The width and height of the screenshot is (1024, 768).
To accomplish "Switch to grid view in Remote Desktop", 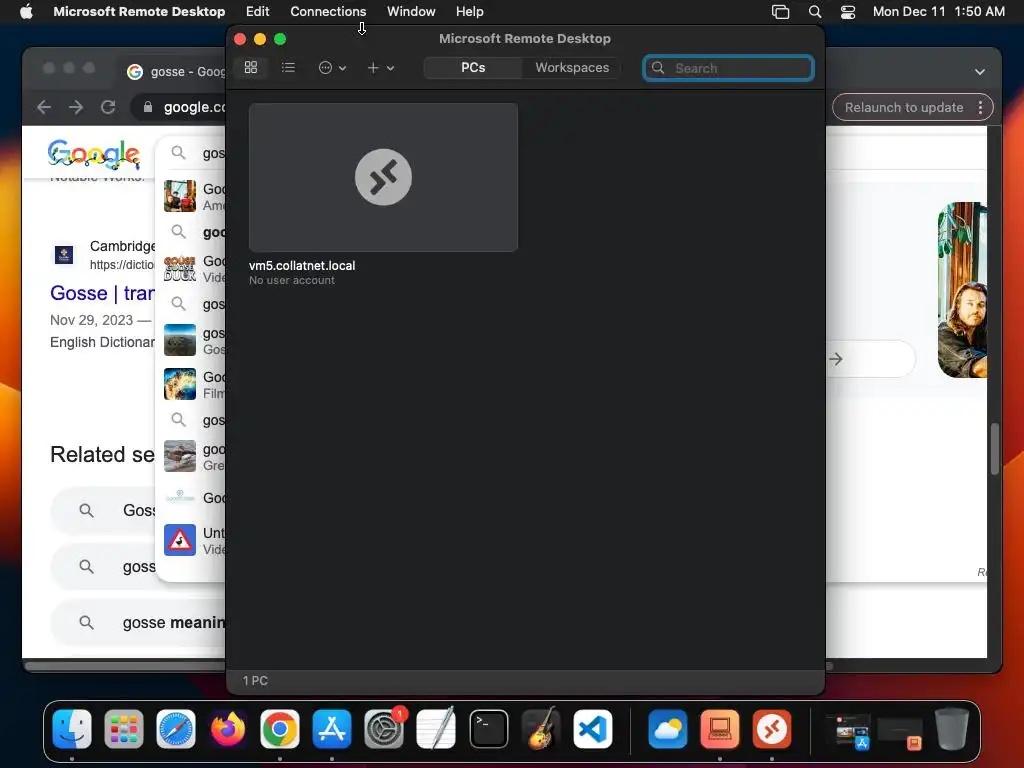I will tap(251, 67).
